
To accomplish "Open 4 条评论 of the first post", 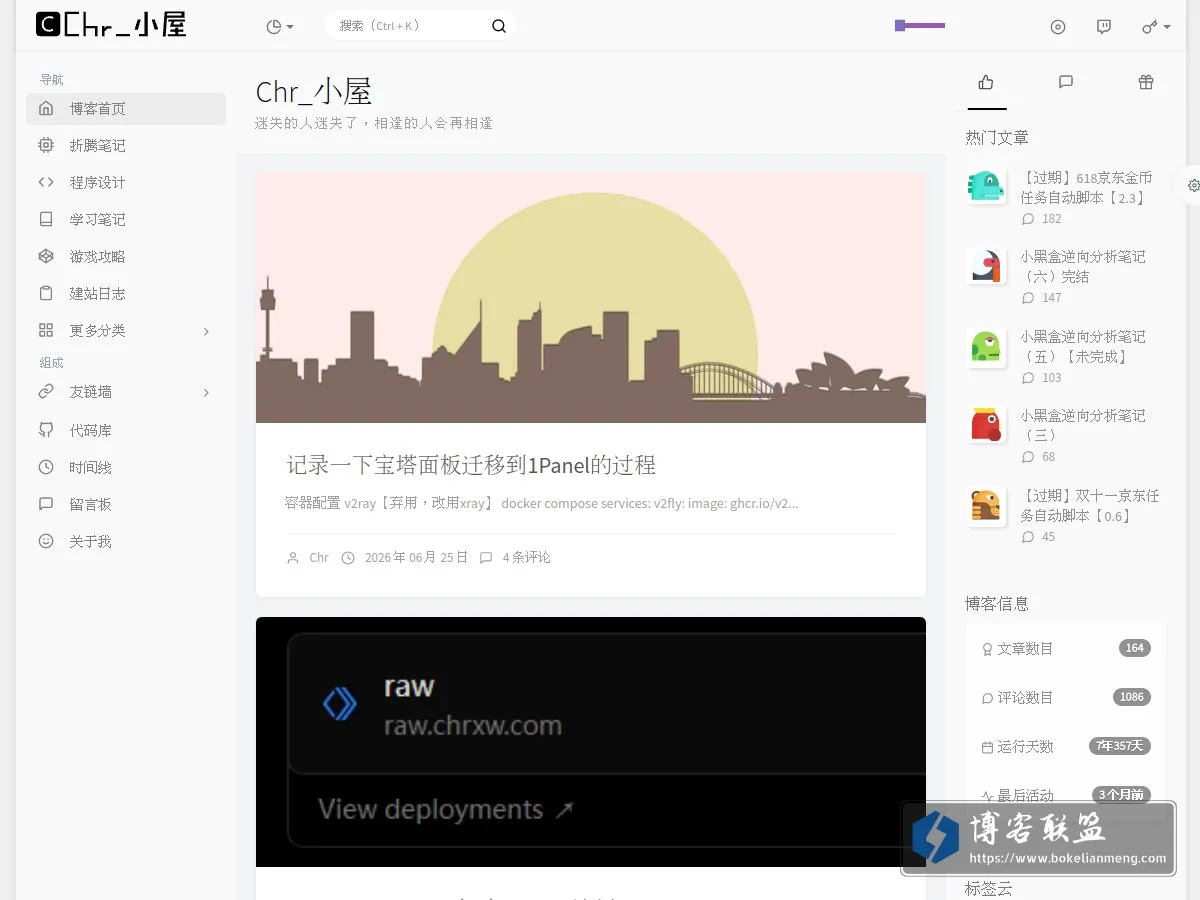I will (526, 558).
